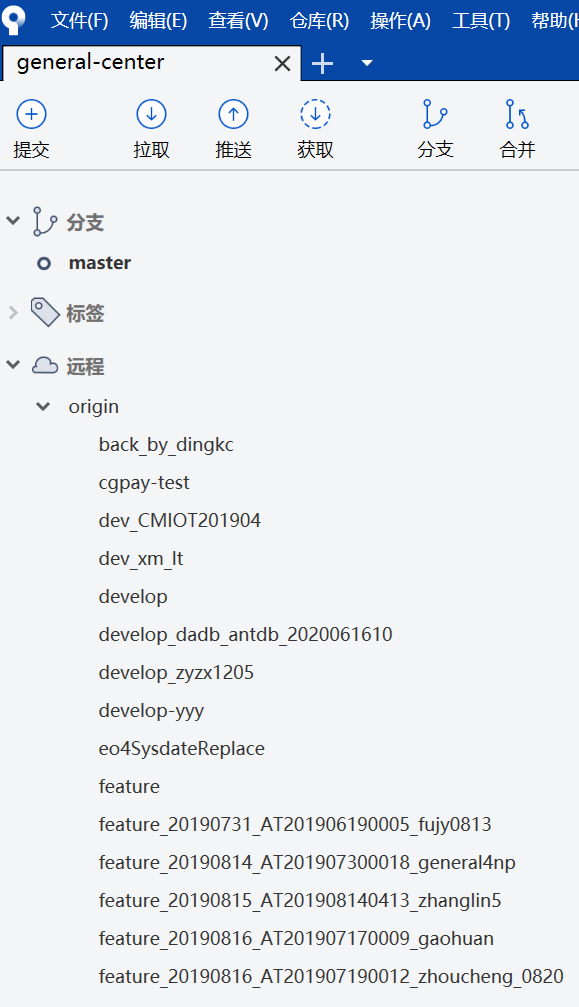
Task: Click the plus button to open new tab
Action: [x=322, y=63]
